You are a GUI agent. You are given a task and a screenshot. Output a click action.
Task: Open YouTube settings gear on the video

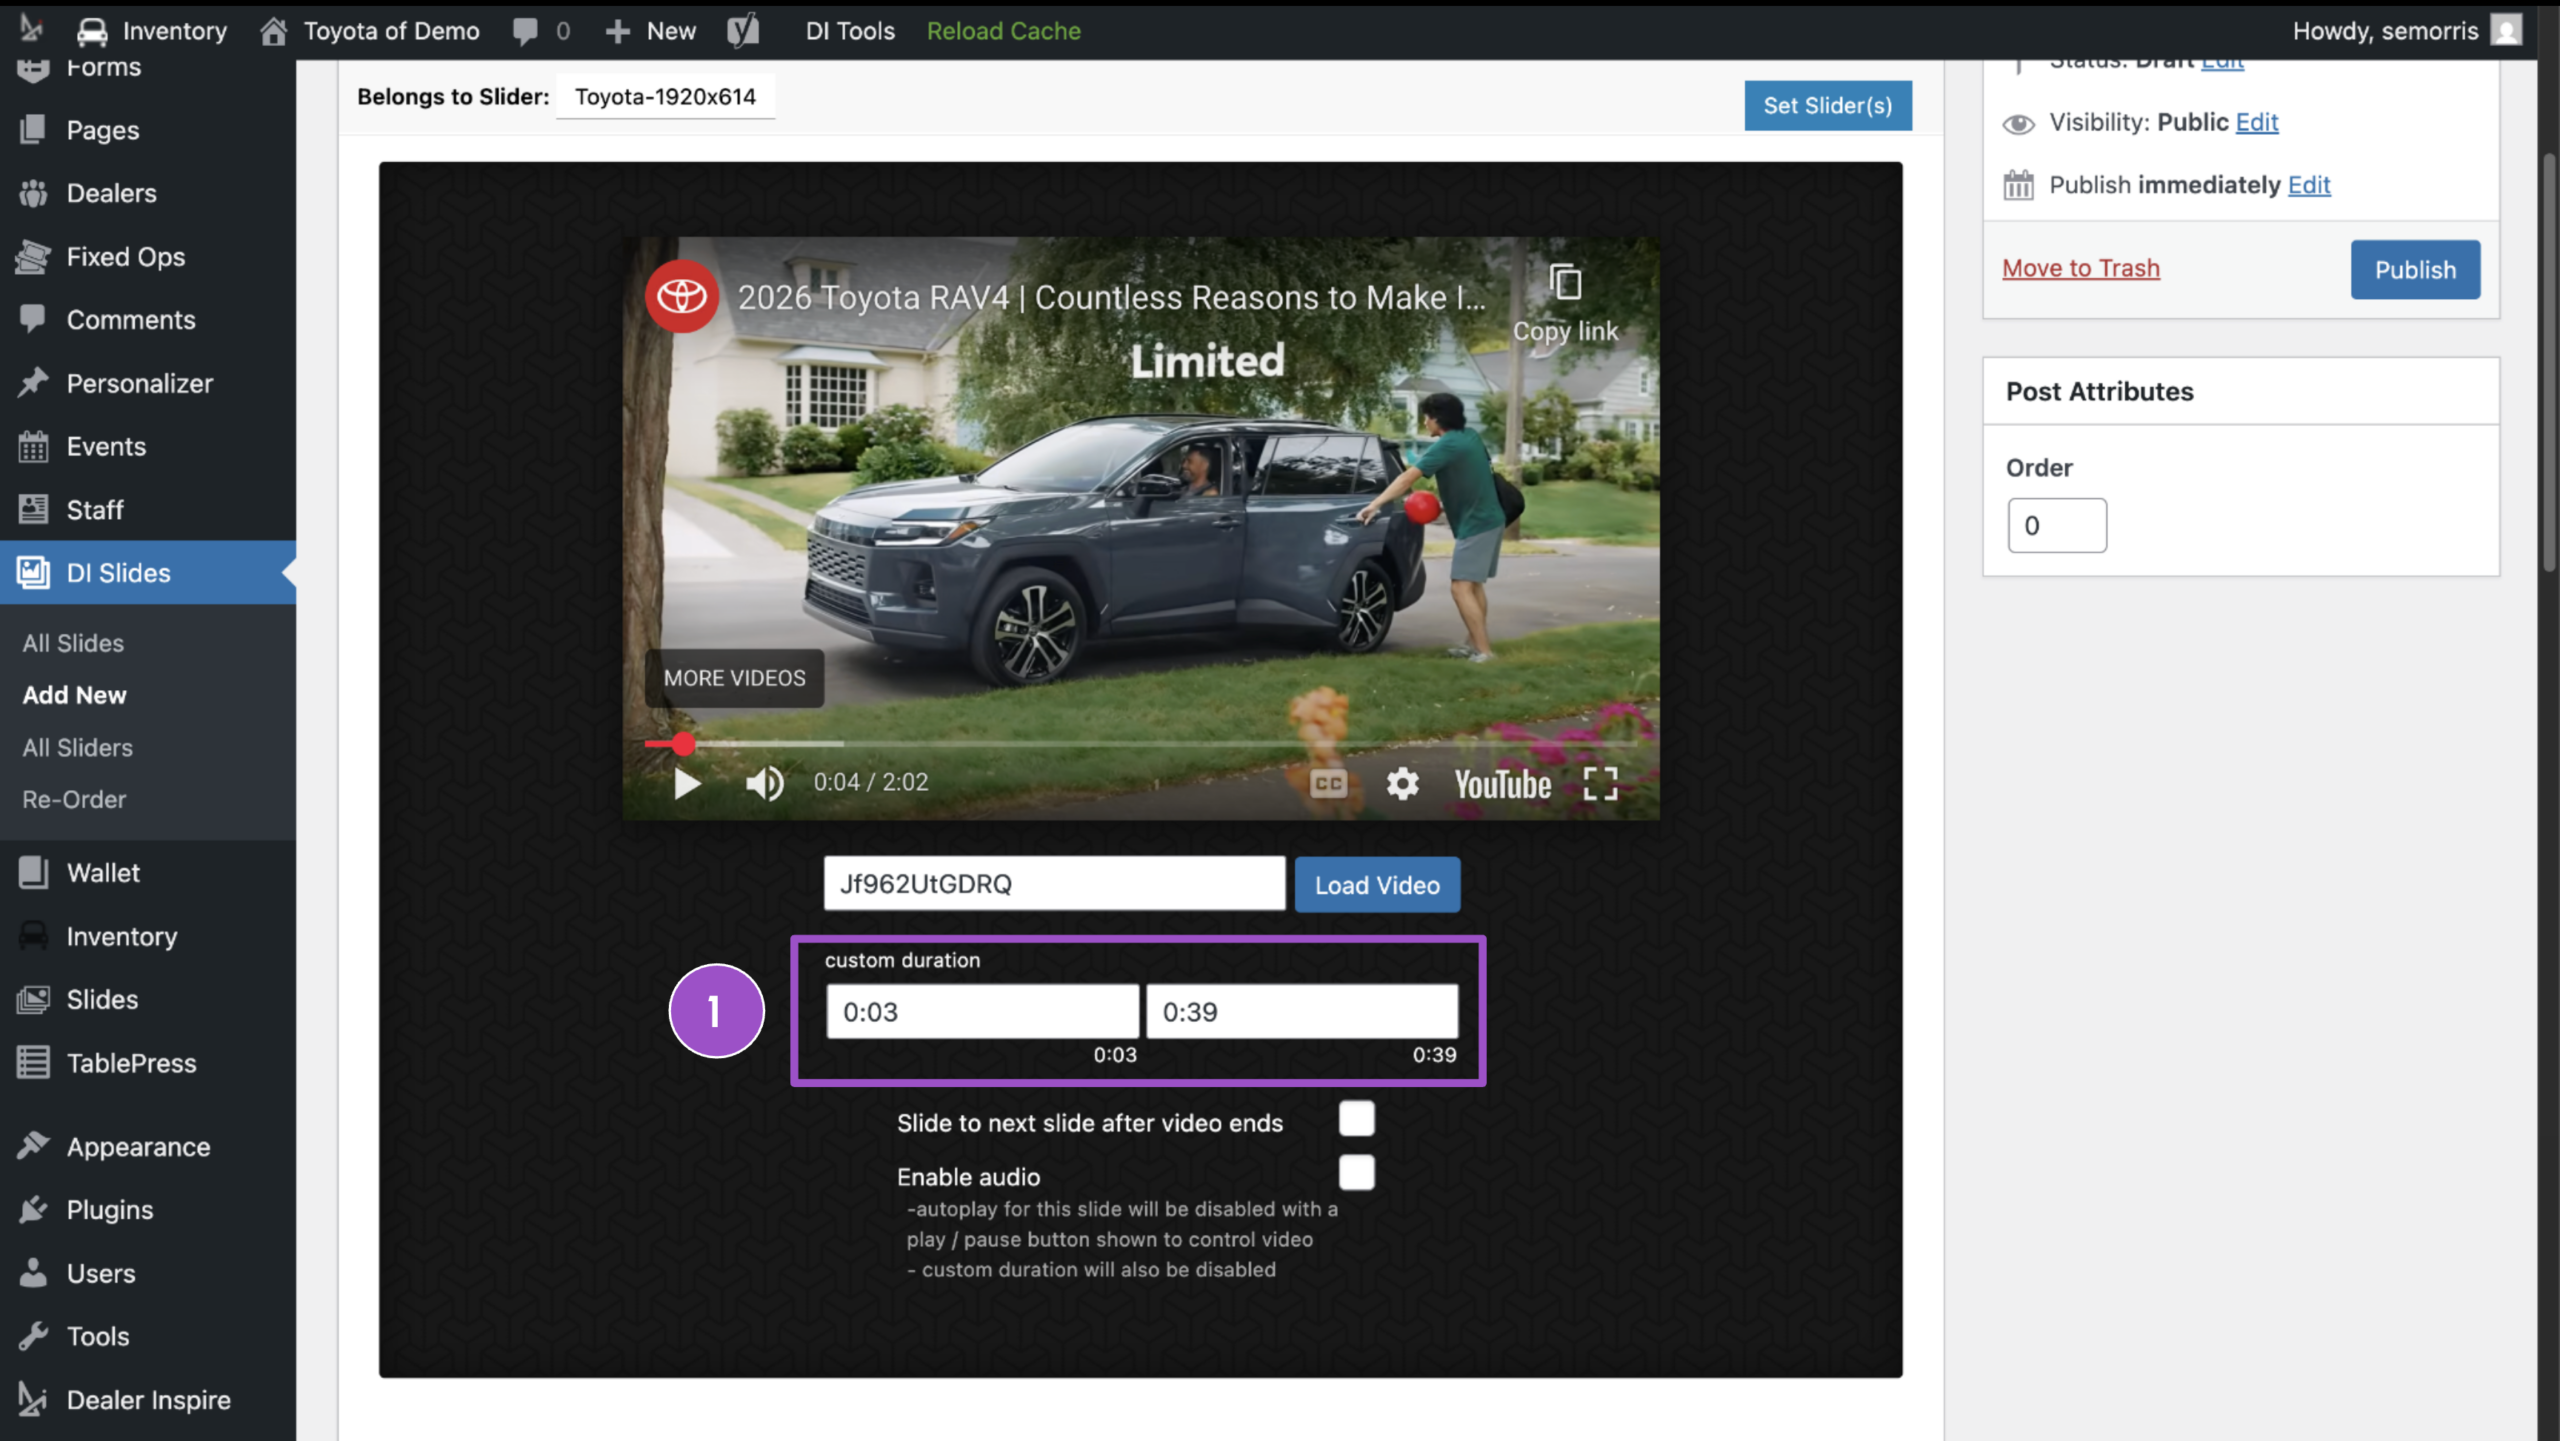click(x=1402, y=783)
